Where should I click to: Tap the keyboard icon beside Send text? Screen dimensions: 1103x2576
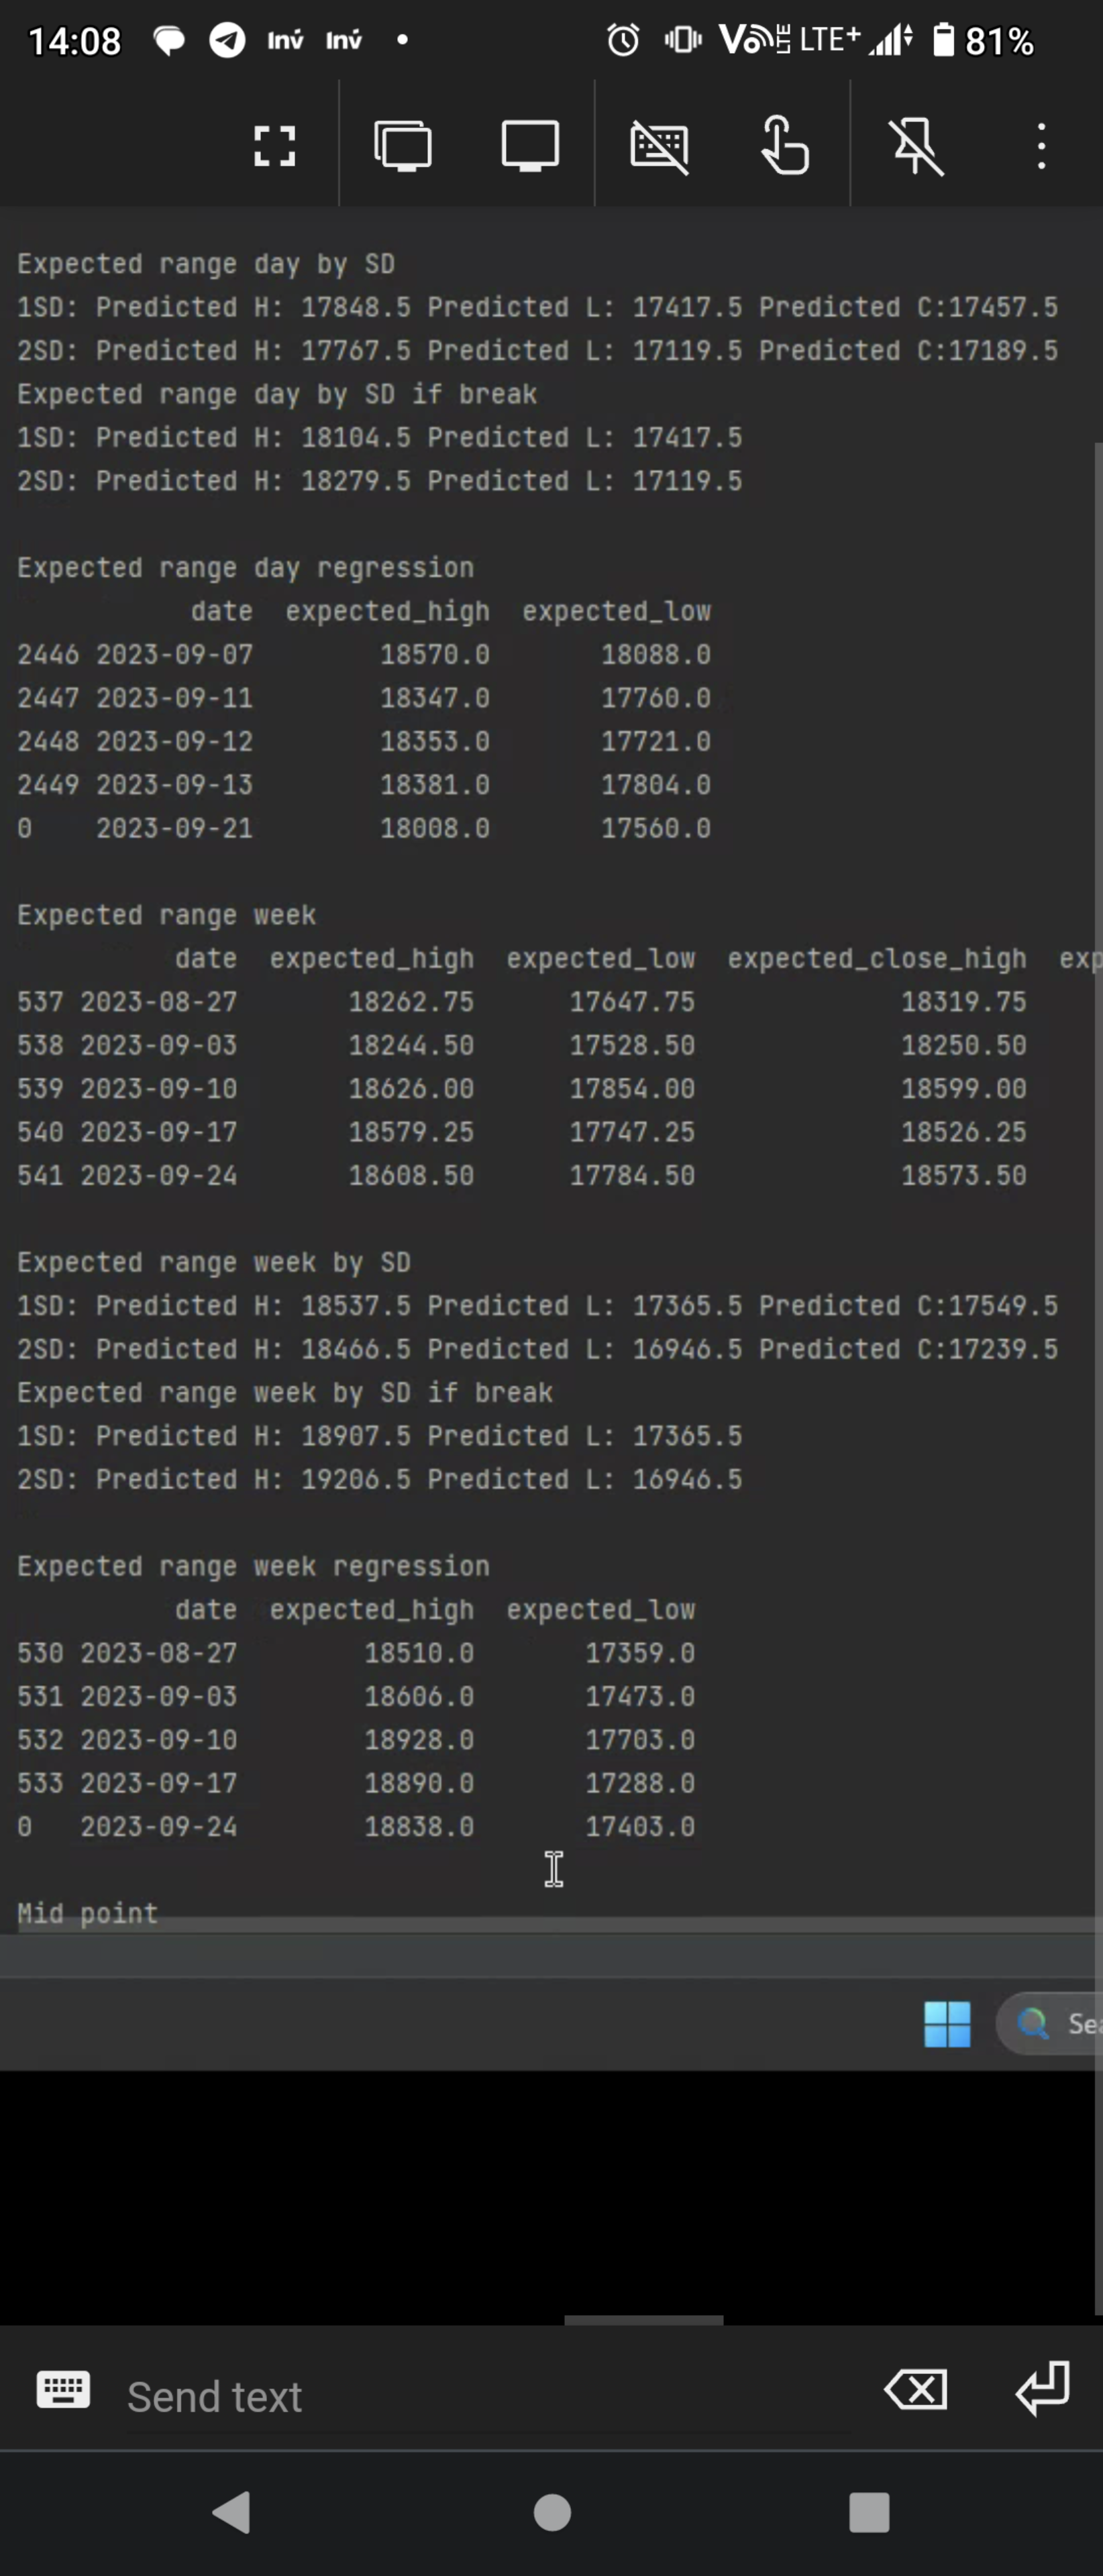pos(63,2390)
